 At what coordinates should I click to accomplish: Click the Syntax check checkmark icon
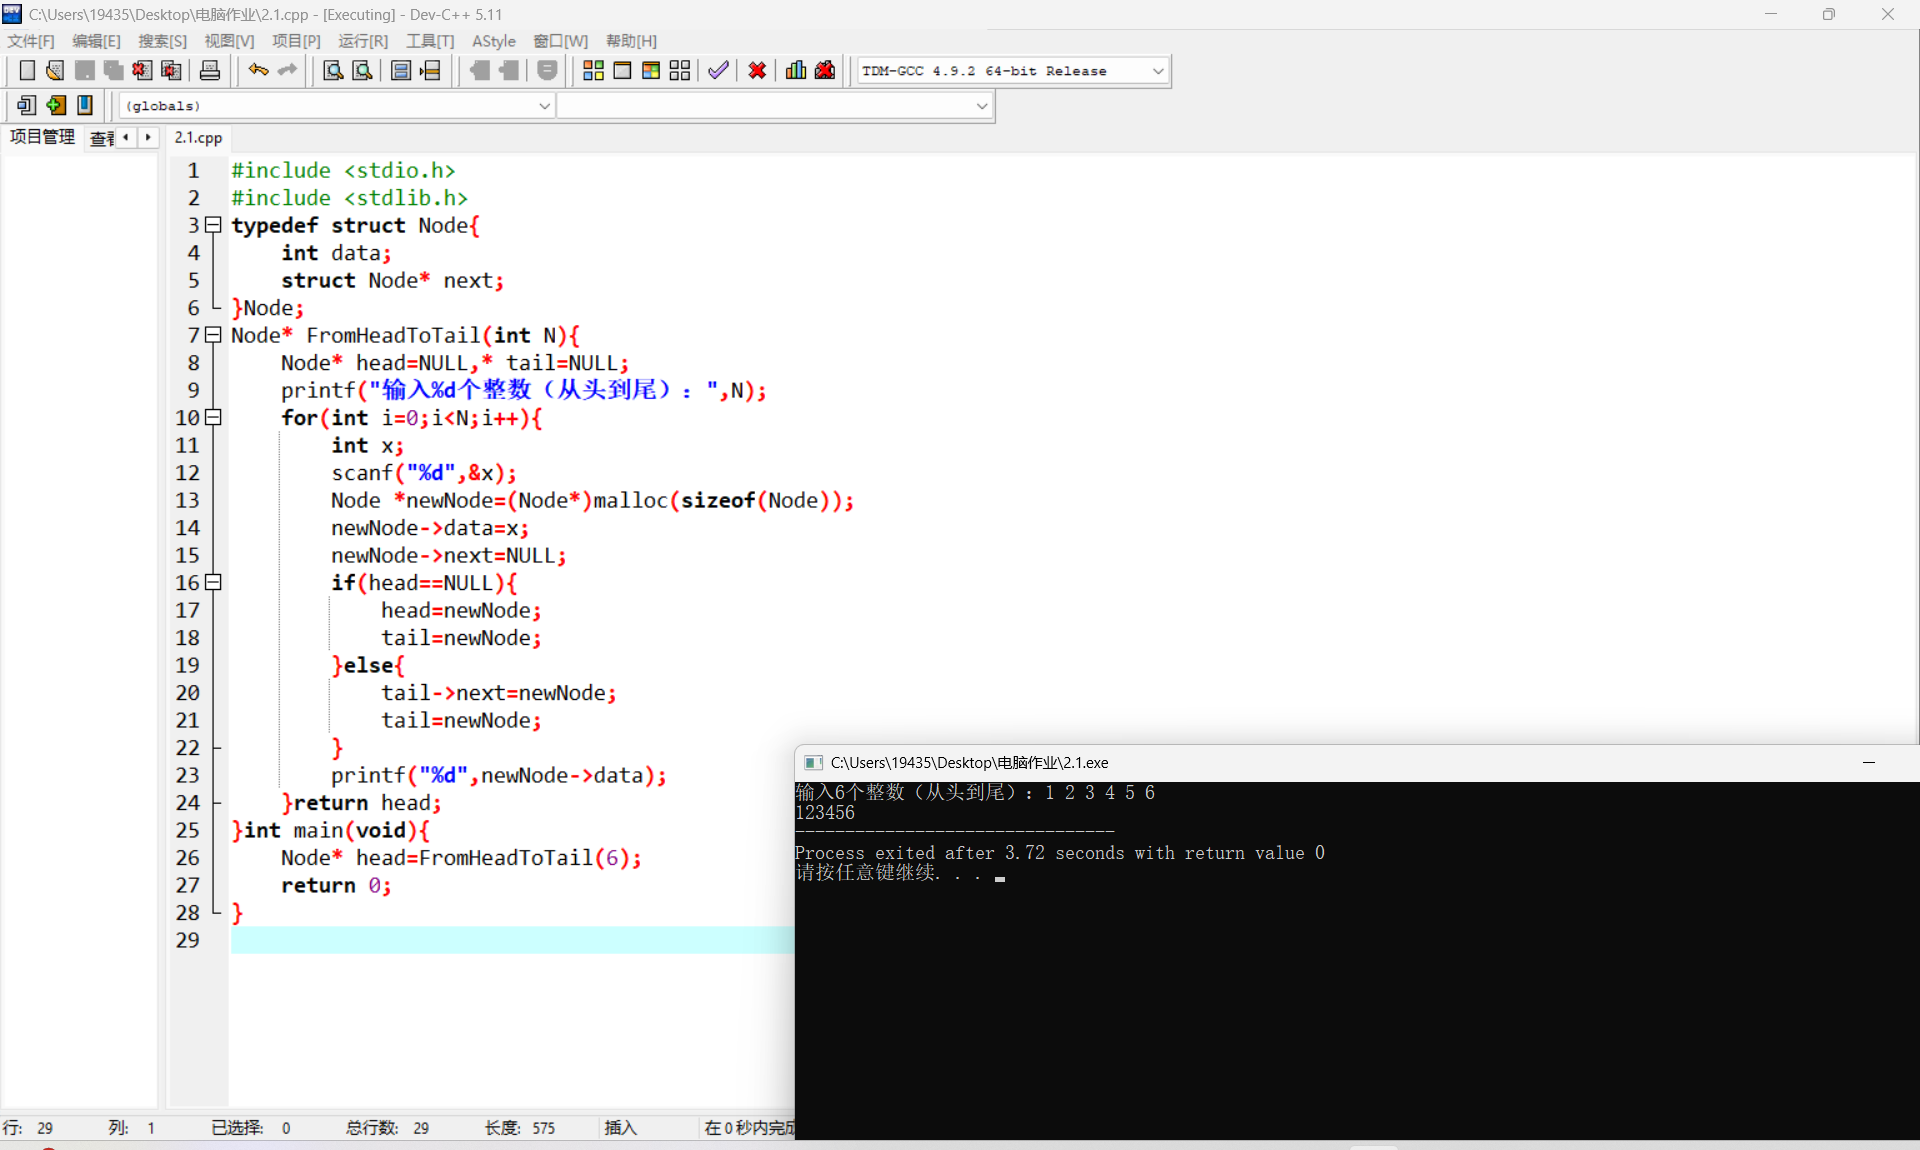(x=718, y=71)
